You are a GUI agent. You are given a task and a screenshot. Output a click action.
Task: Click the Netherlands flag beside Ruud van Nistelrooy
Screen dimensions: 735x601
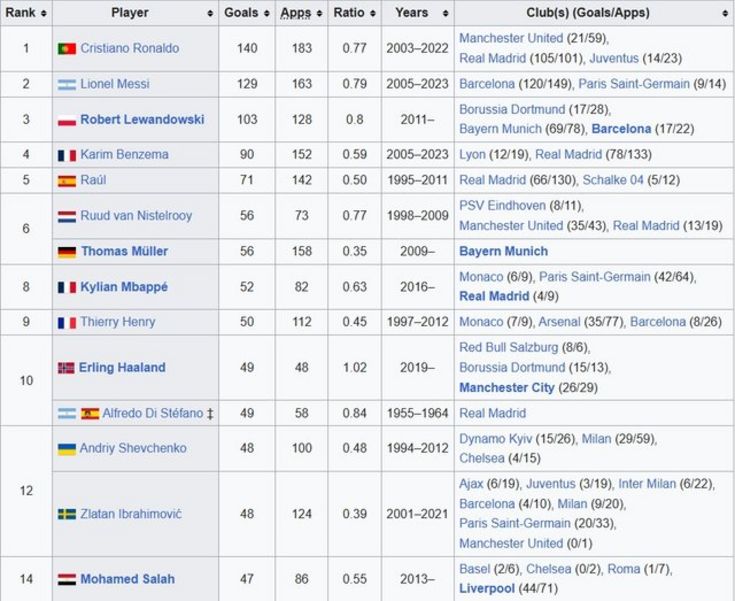coord(67,217)
